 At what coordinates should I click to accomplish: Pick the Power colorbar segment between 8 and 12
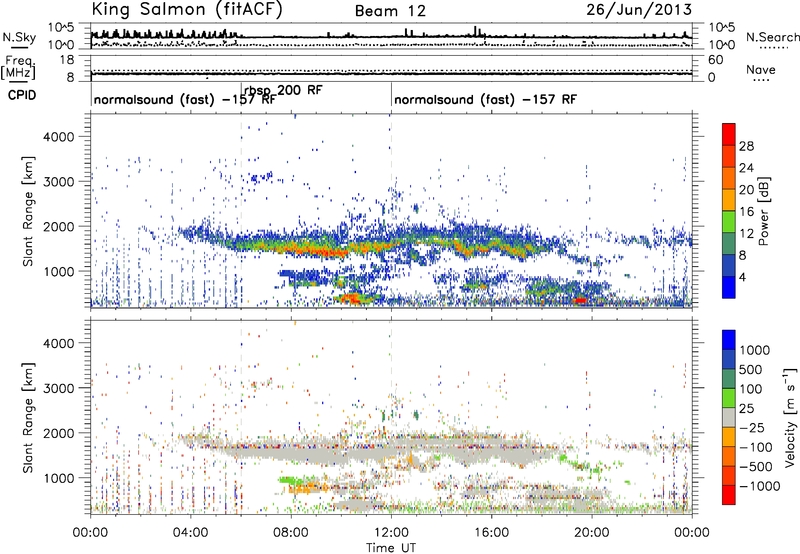click(729, 244)
